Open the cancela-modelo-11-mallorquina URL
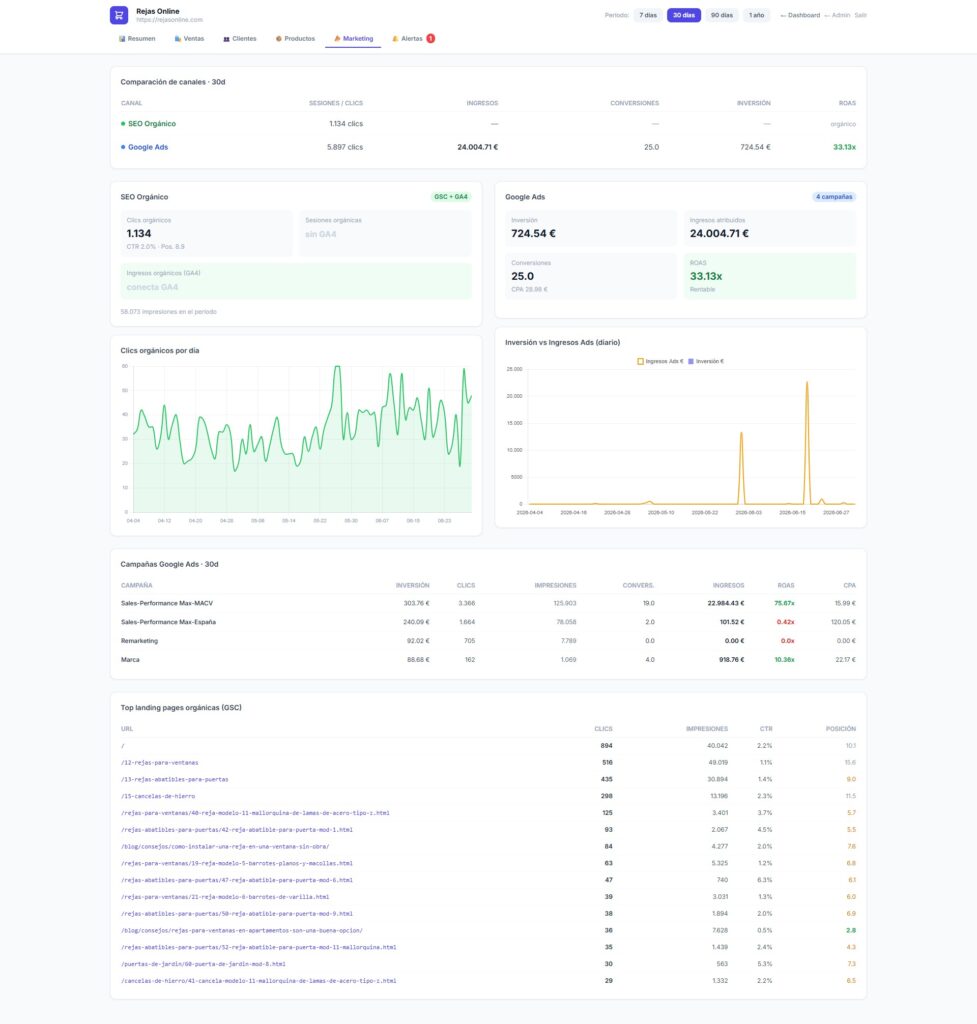 pos(259,981)
